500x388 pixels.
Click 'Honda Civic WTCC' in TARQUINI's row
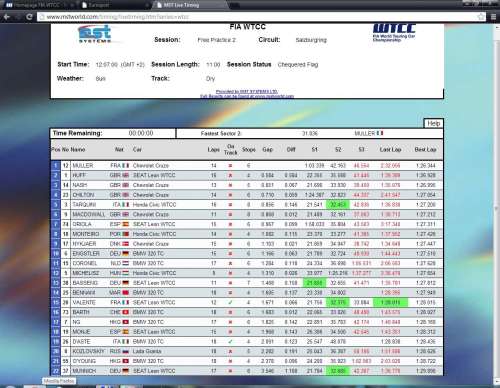click(154, 205)
